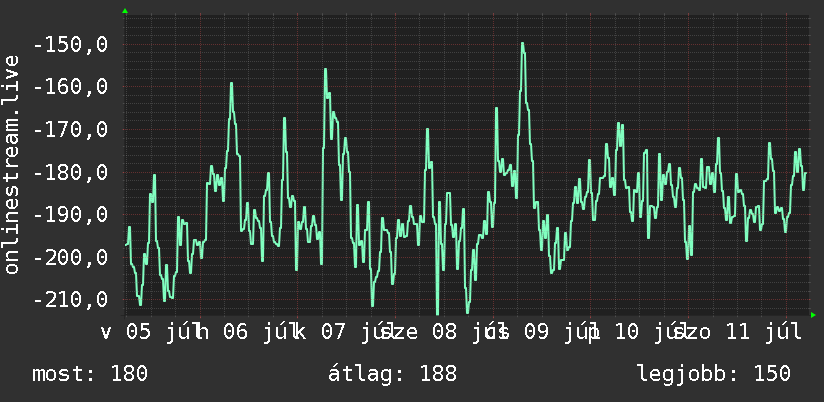Click the 'átlag: 188' average value text
The image size is (824, 402).
pos(393,374)
